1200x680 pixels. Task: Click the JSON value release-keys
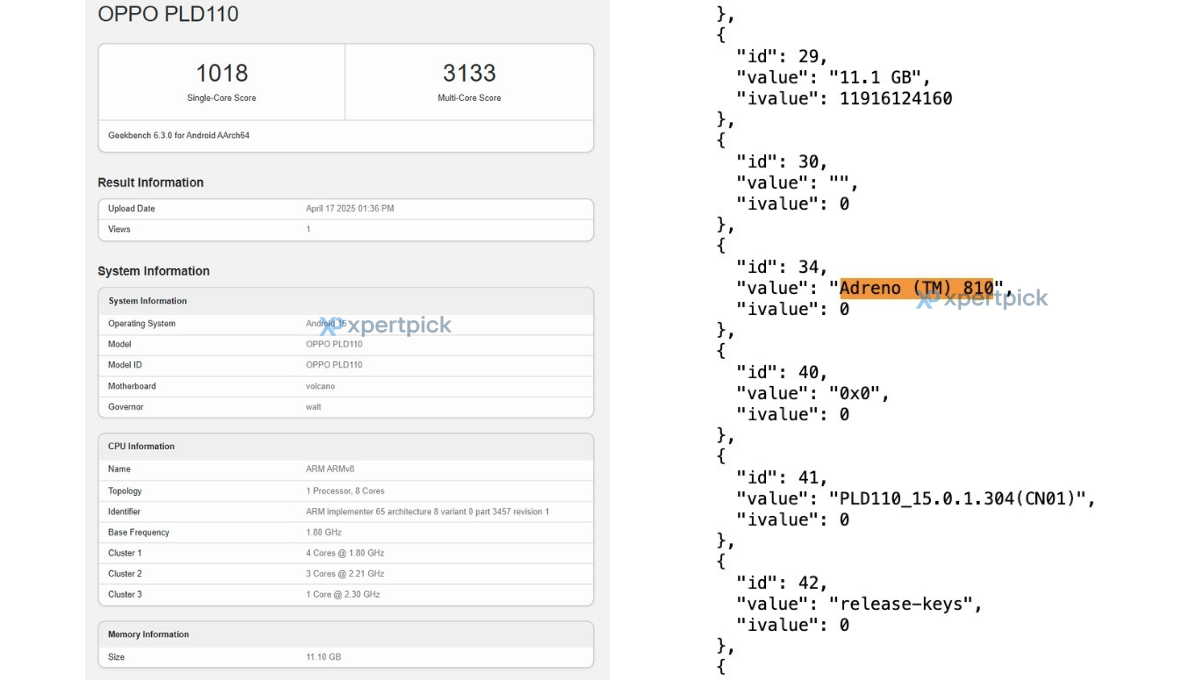(x=905, y=604)
